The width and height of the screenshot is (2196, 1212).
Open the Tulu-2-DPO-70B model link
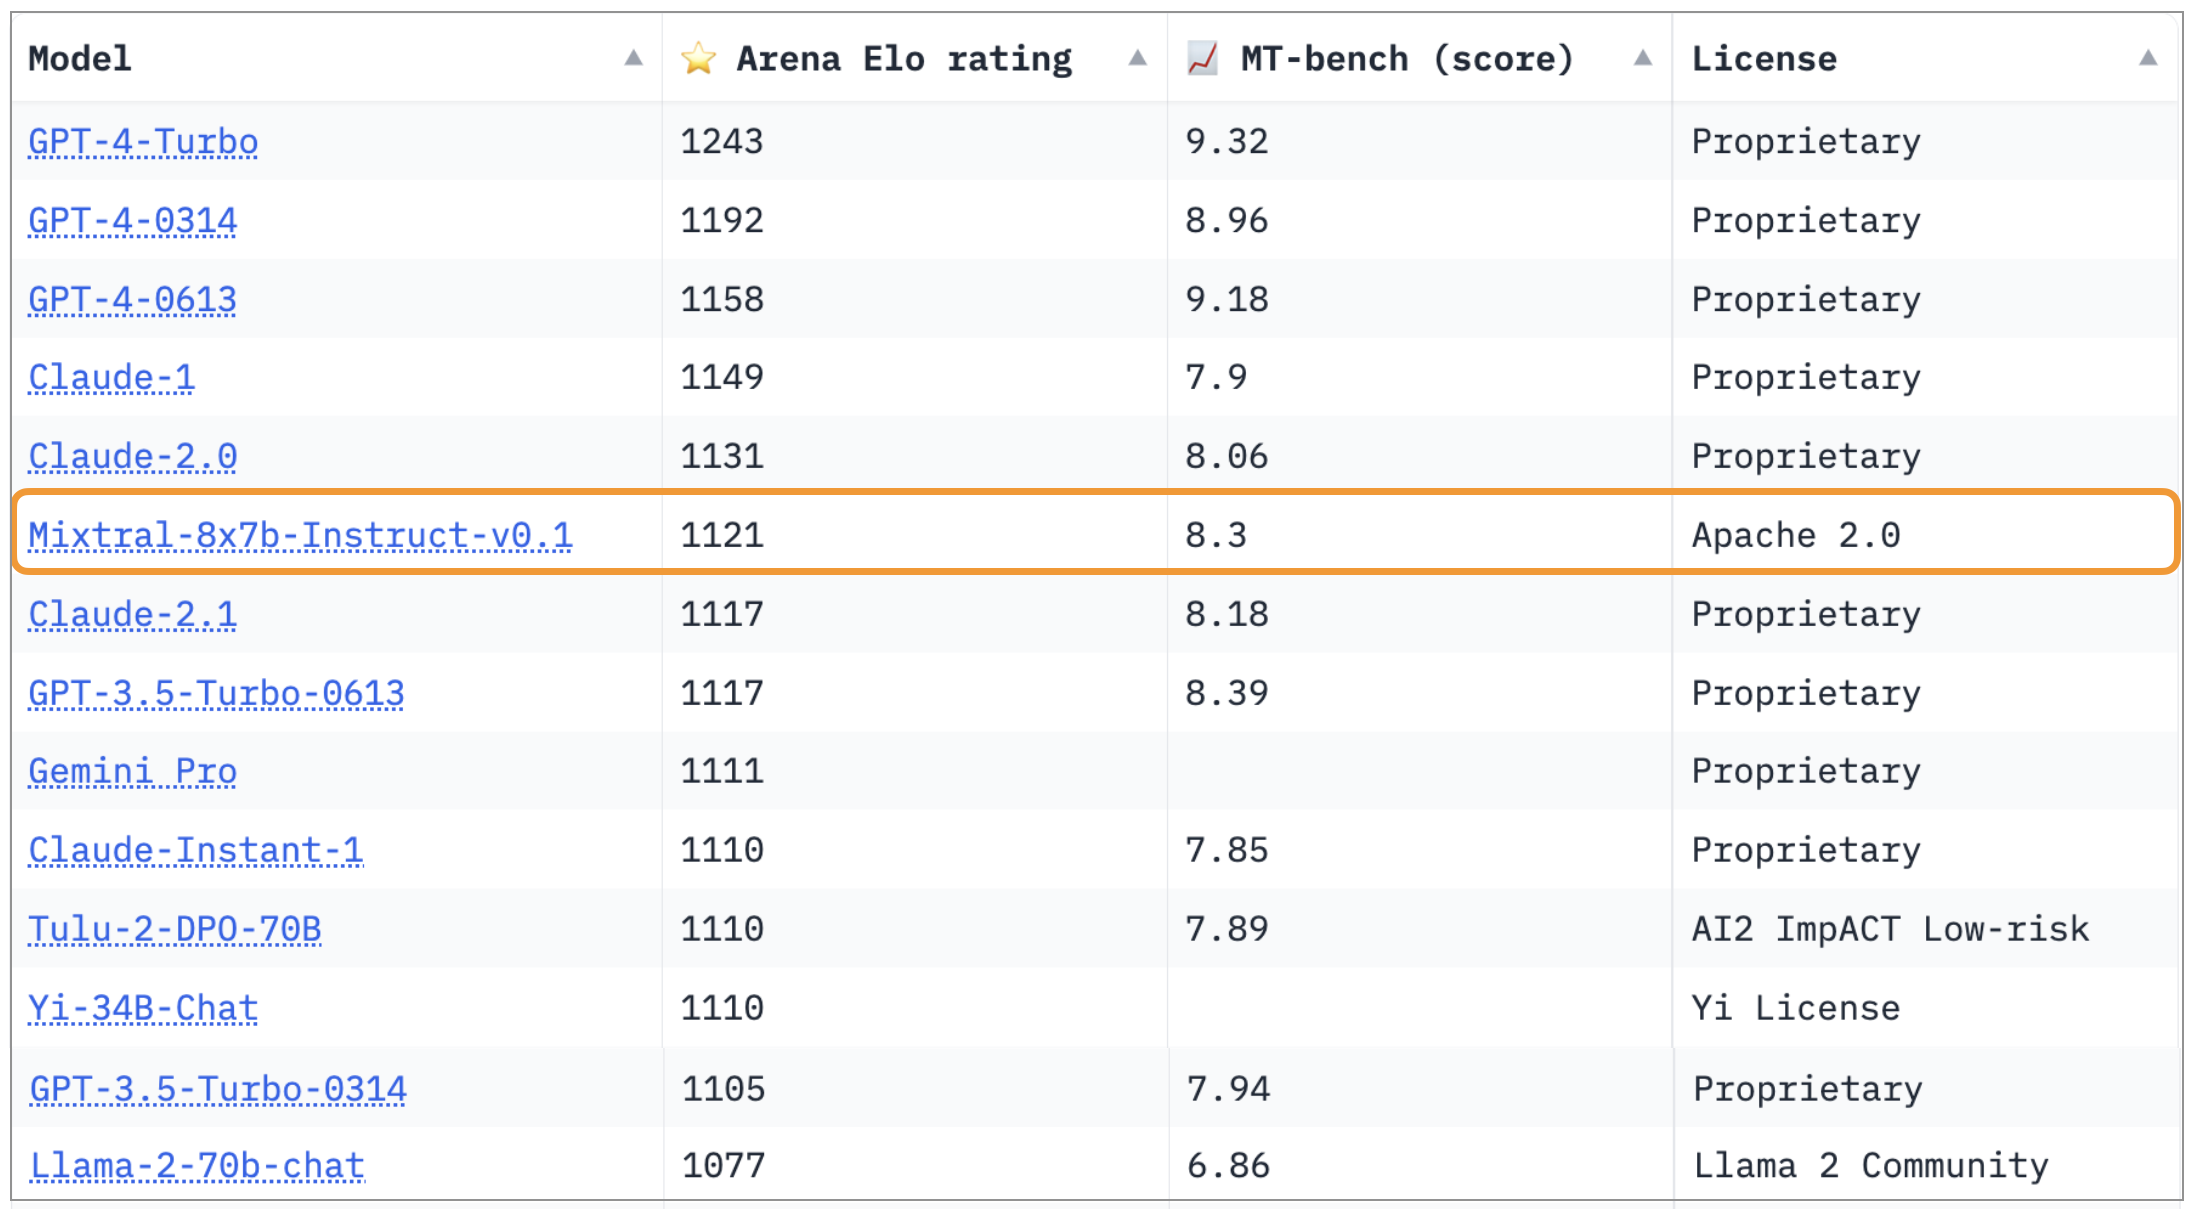[x=176, y=928]
